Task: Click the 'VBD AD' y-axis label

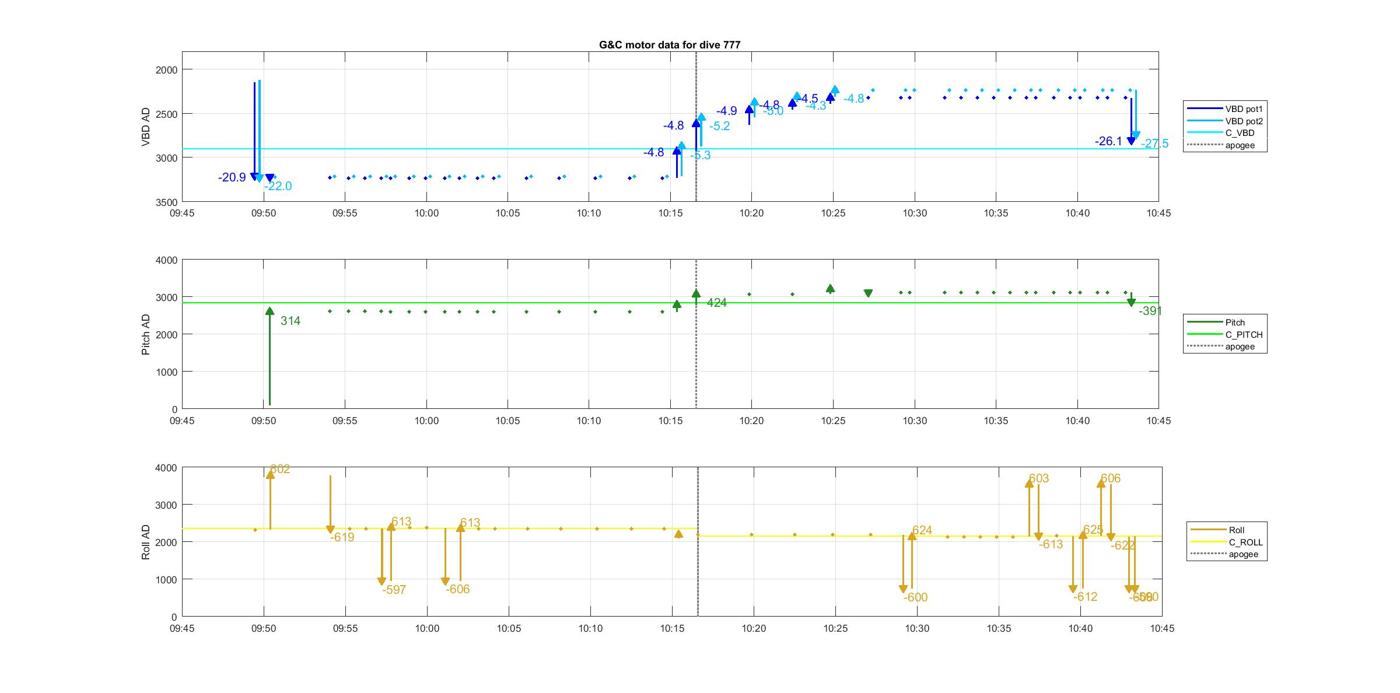Action: [146, 128]
